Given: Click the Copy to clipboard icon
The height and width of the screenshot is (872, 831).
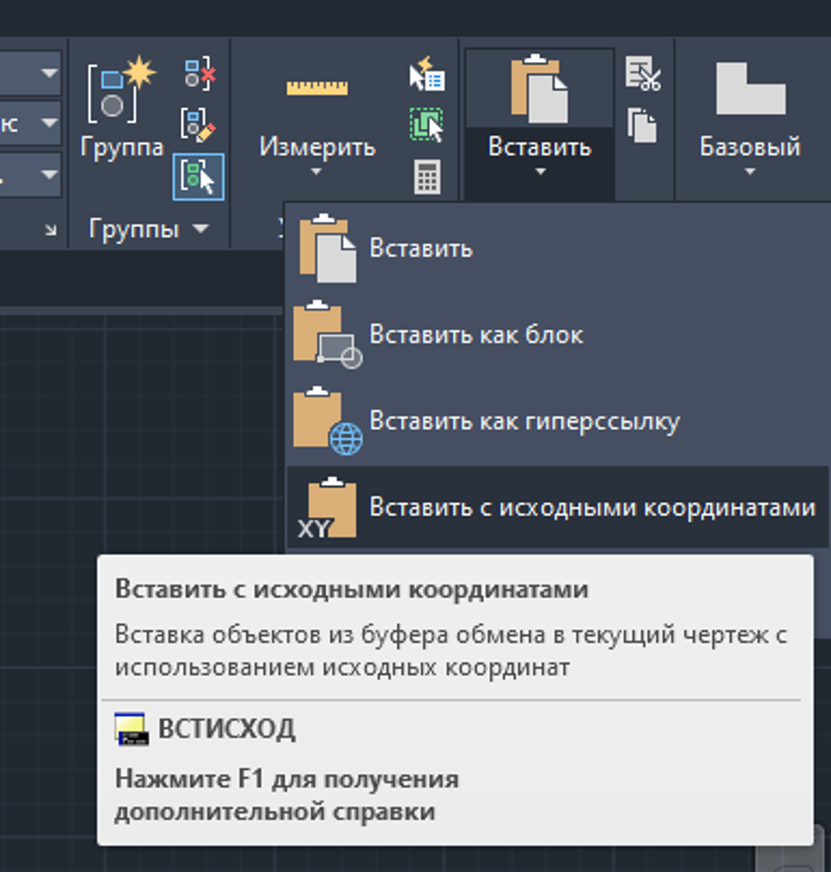Looking at the screenshot, I should click(642, 125).
